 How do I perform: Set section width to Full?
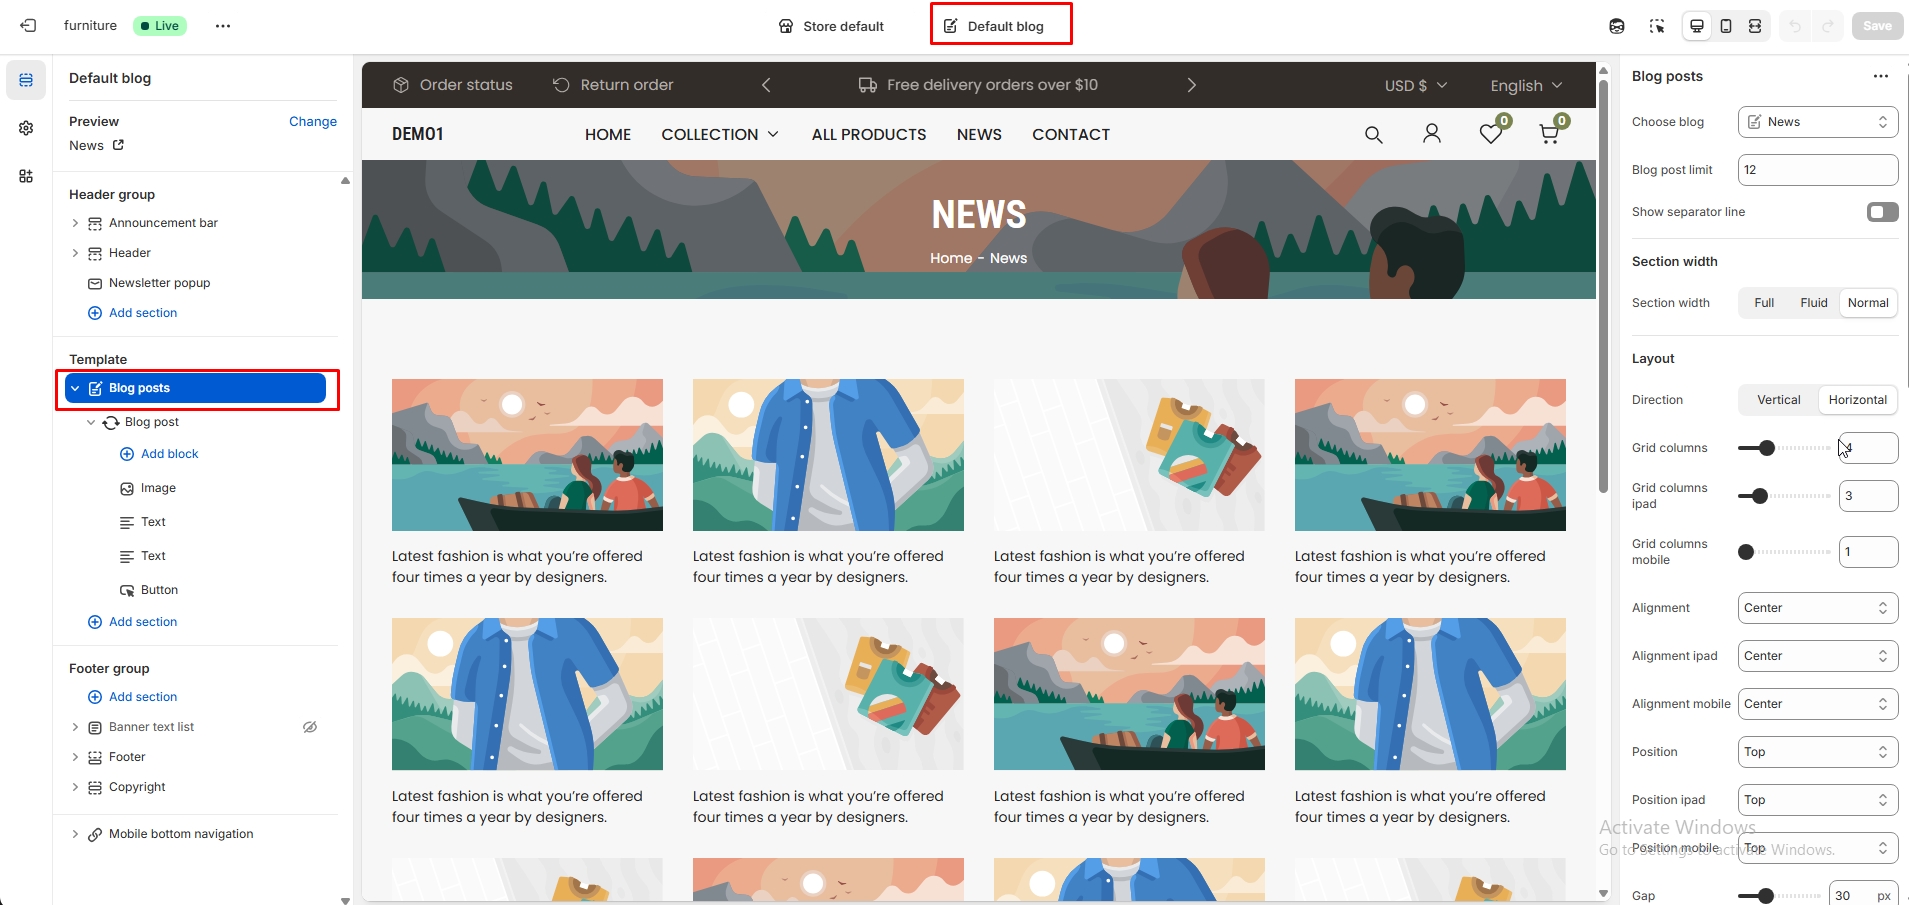click(1763, 303)
